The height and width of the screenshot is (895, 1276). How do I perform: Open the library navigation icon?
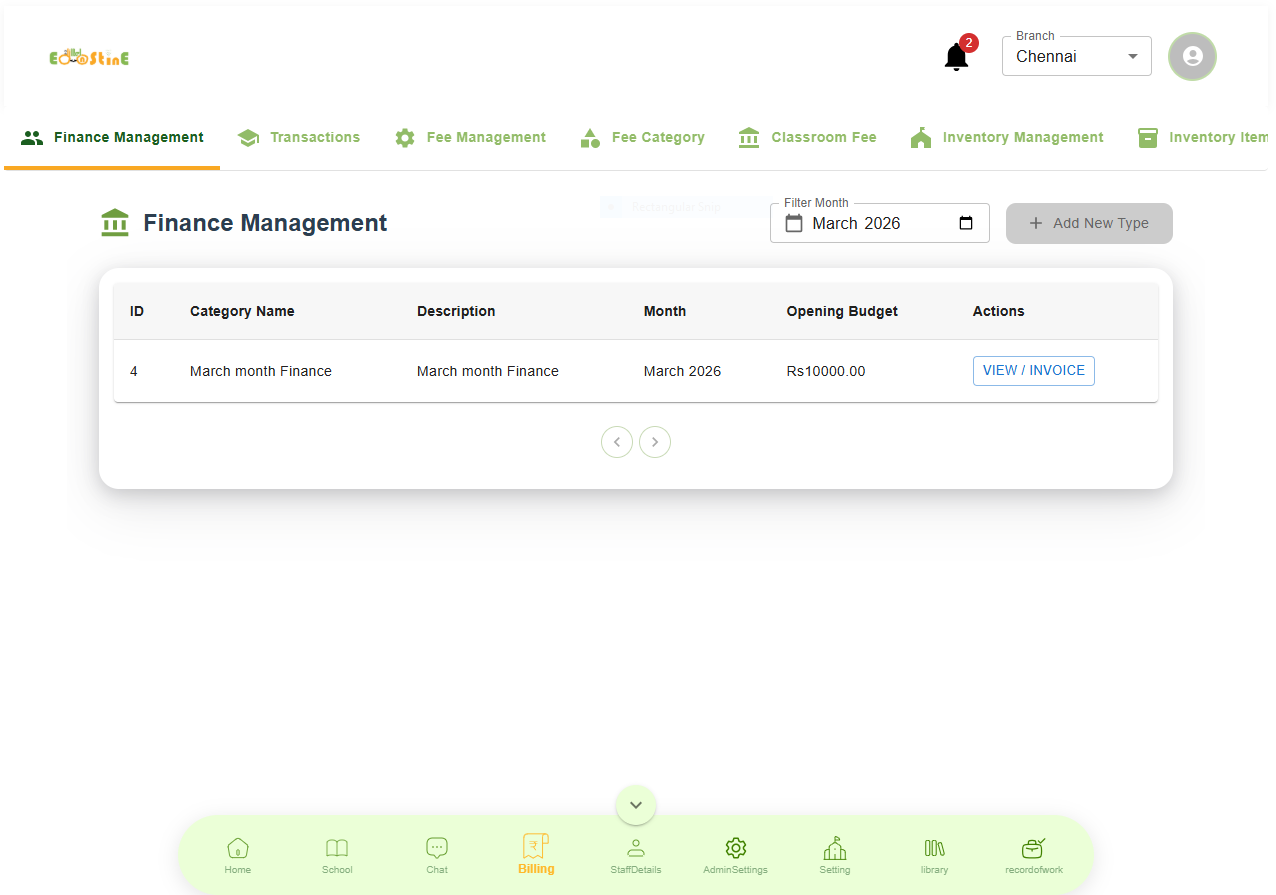point(934,855)
